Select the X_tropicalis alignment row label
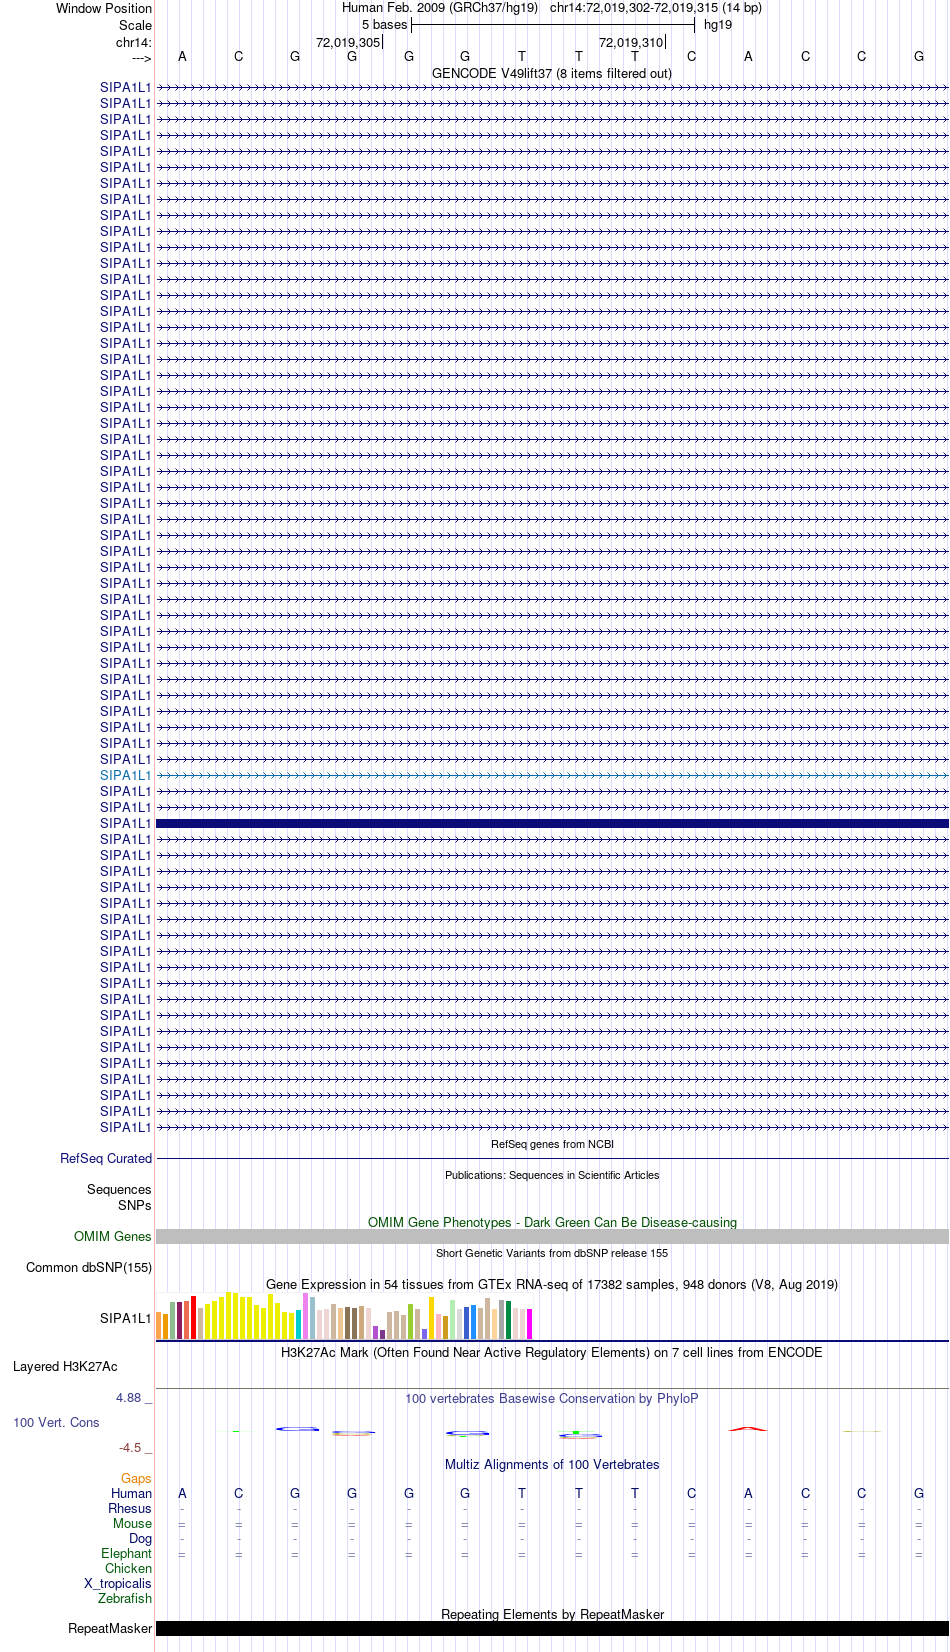The image size is (950, 1652). click(118, 1583)
